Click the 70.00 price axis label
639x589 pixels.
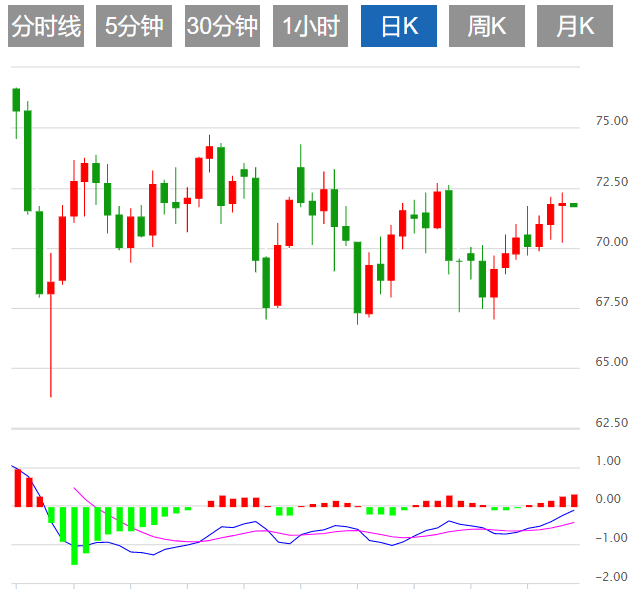pyautogui.click(x=611, y=242)
